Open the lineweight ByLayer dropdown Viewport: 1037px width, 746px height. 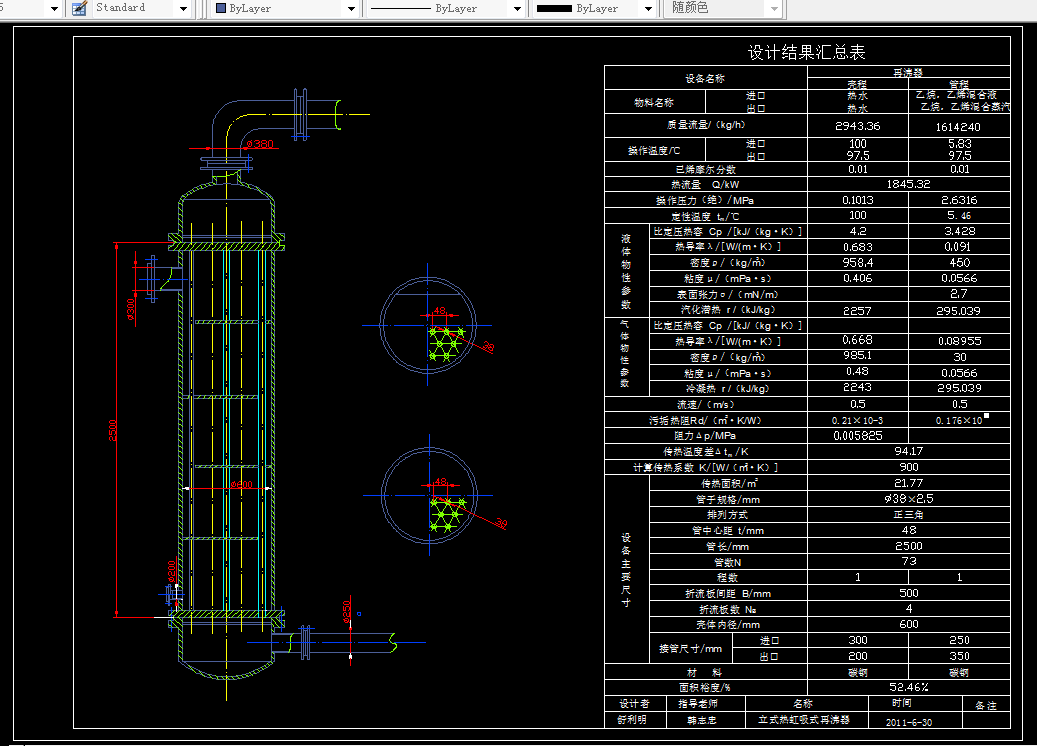(648, 9)
